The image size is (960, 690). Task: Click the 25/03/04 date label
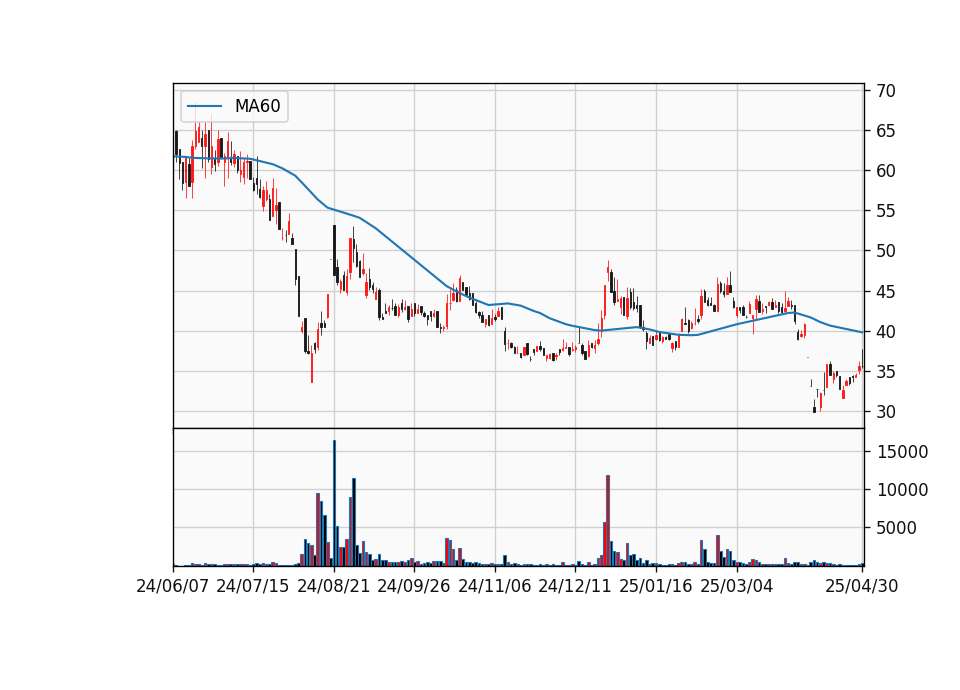(737, 586)
